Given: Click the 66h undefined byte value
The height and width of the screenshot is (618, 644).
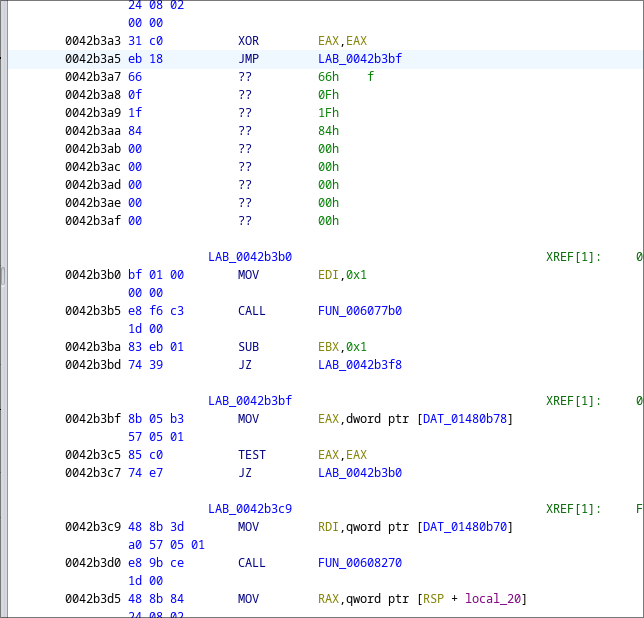Looking at the screenshot, I should 328,77.
